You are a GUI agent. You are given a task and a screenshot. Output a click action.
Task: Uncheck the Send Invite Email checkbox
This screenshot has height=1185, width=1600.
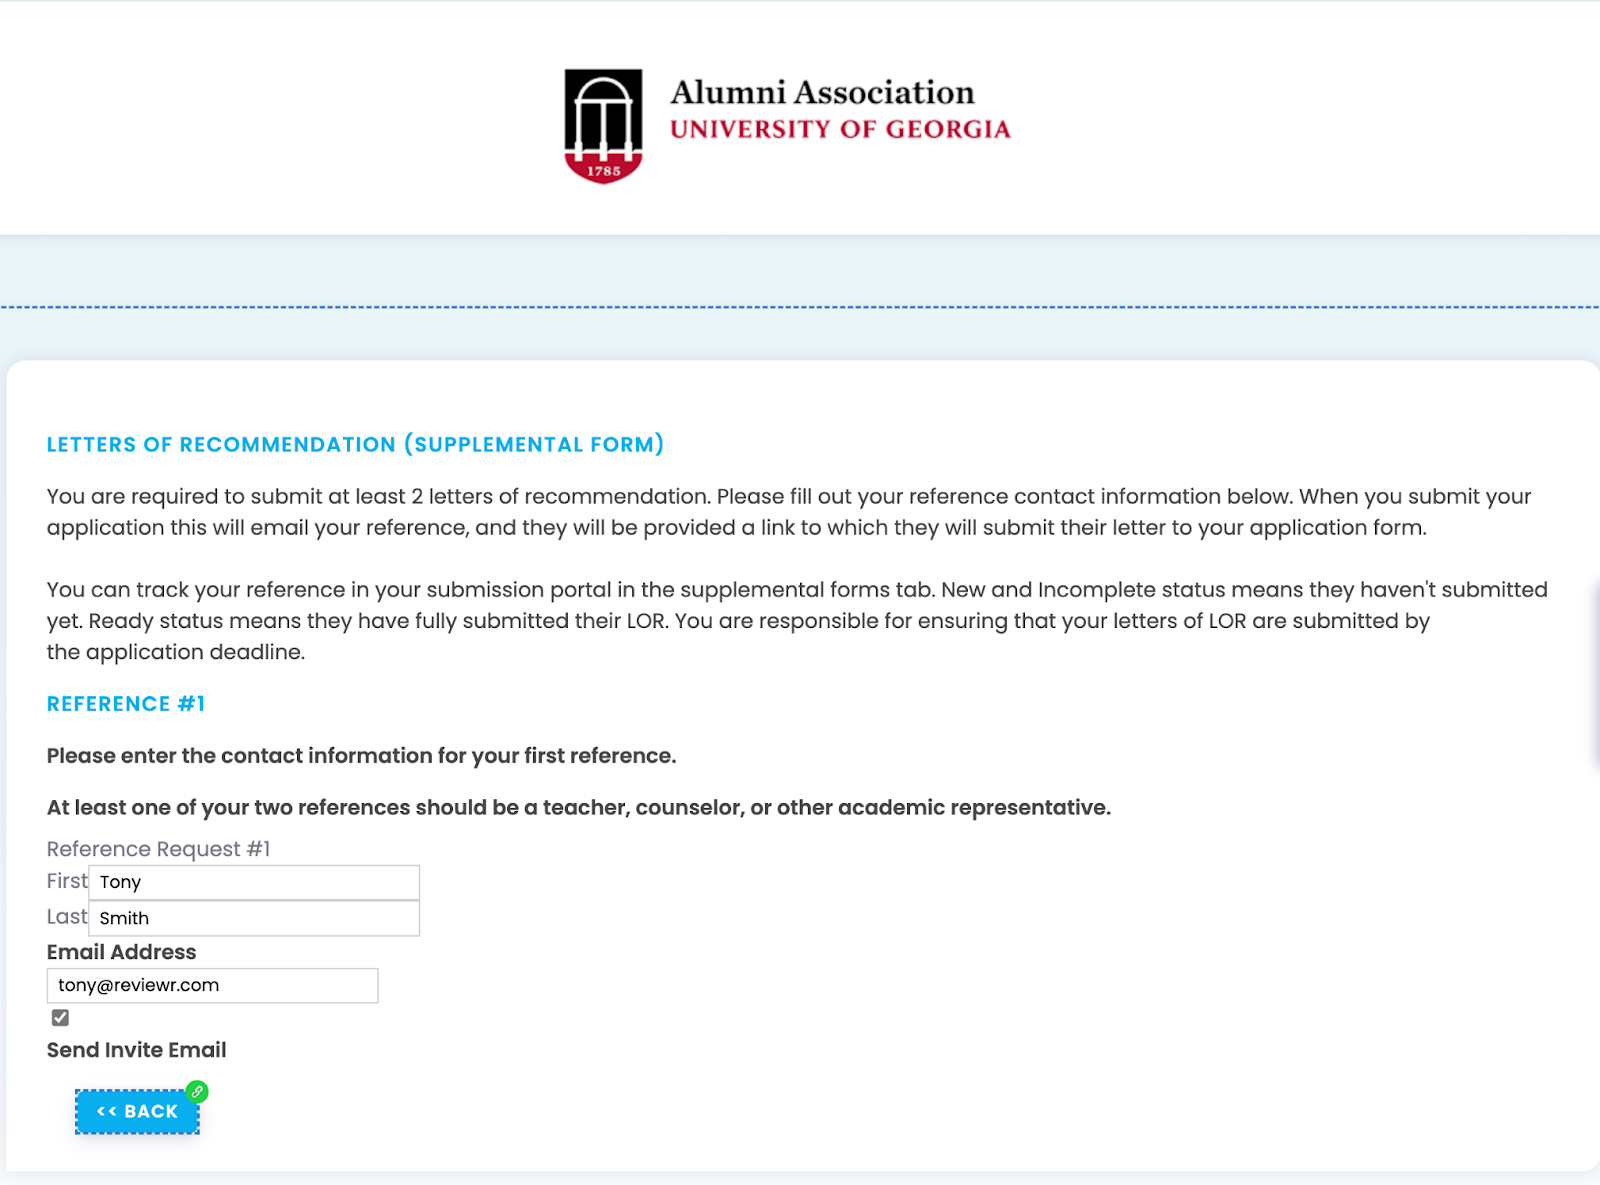tap(60, 1018)
